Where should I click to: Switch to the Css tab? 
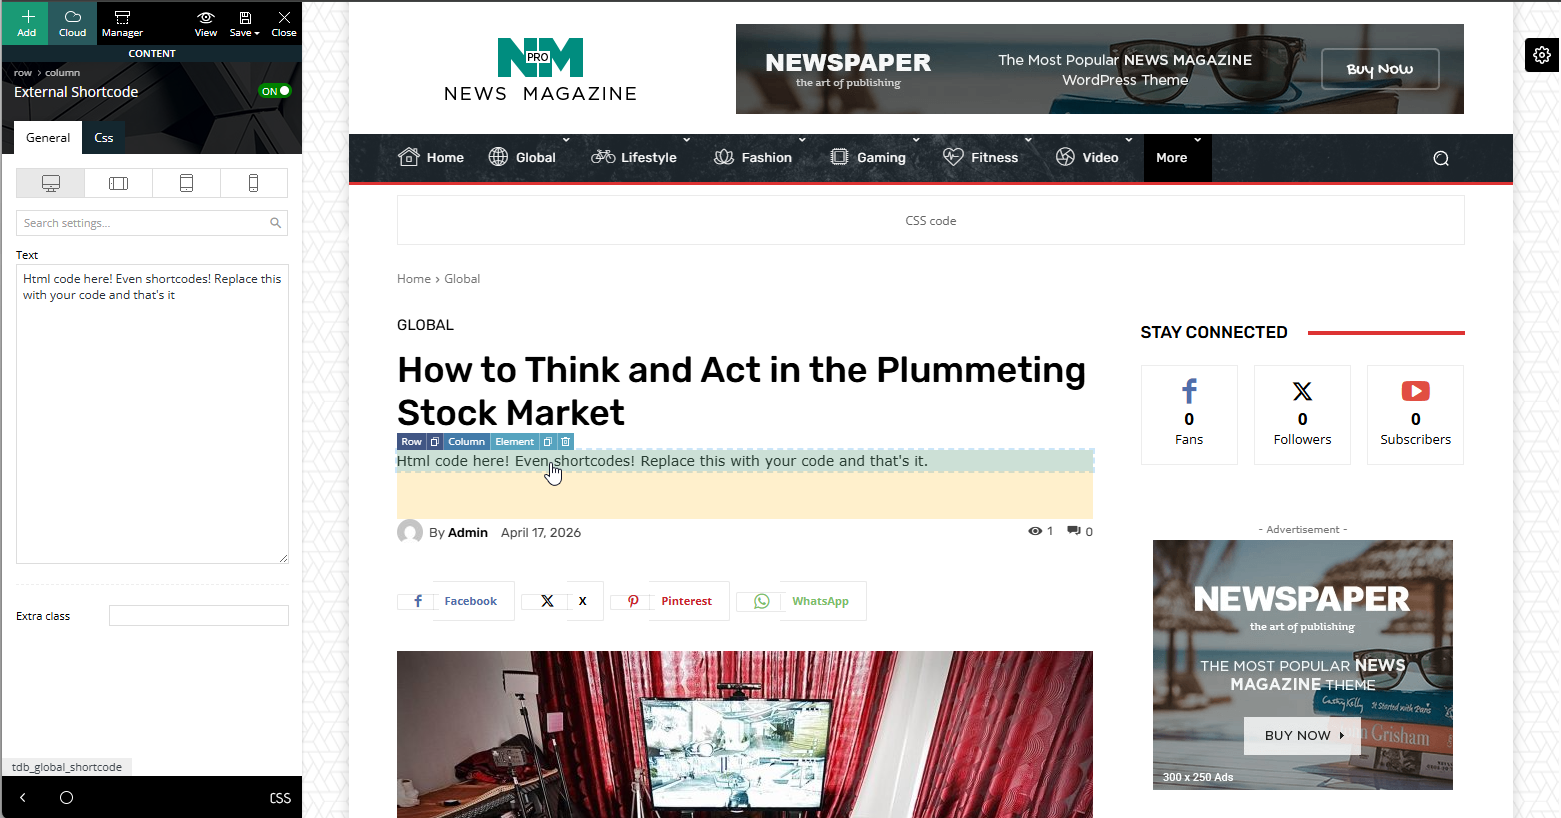pos(104,138)
